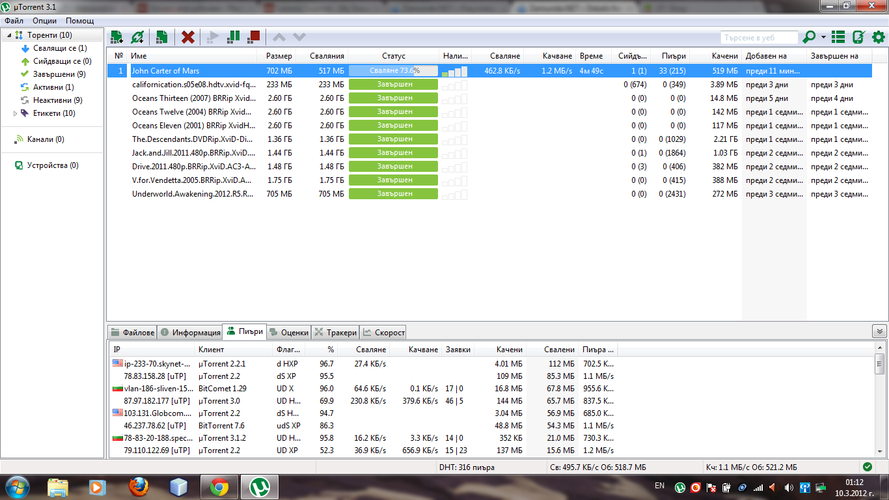Sort torrents by Име column header

tap(193, 56)
